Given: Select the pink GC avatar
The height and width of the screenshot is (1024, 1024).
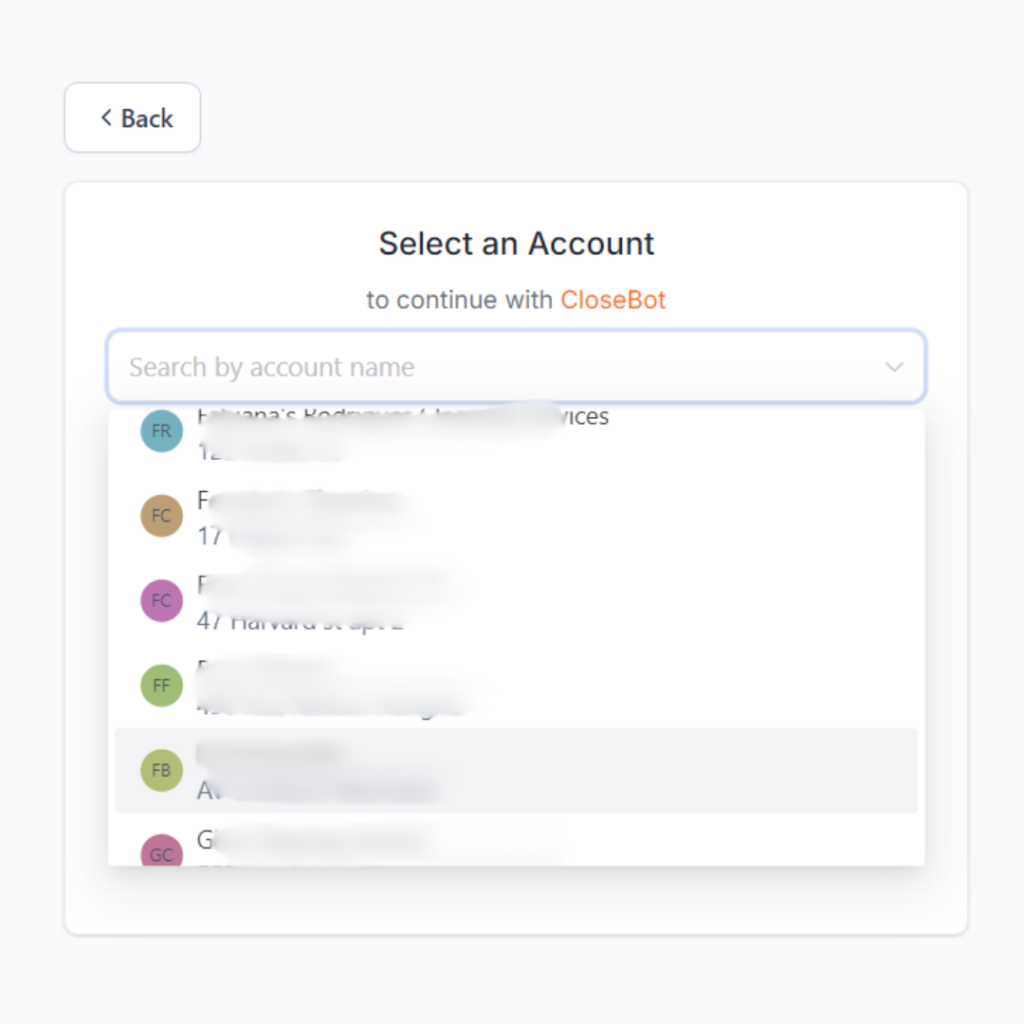Looking at the screenshot, I should (x=161, y=850).
